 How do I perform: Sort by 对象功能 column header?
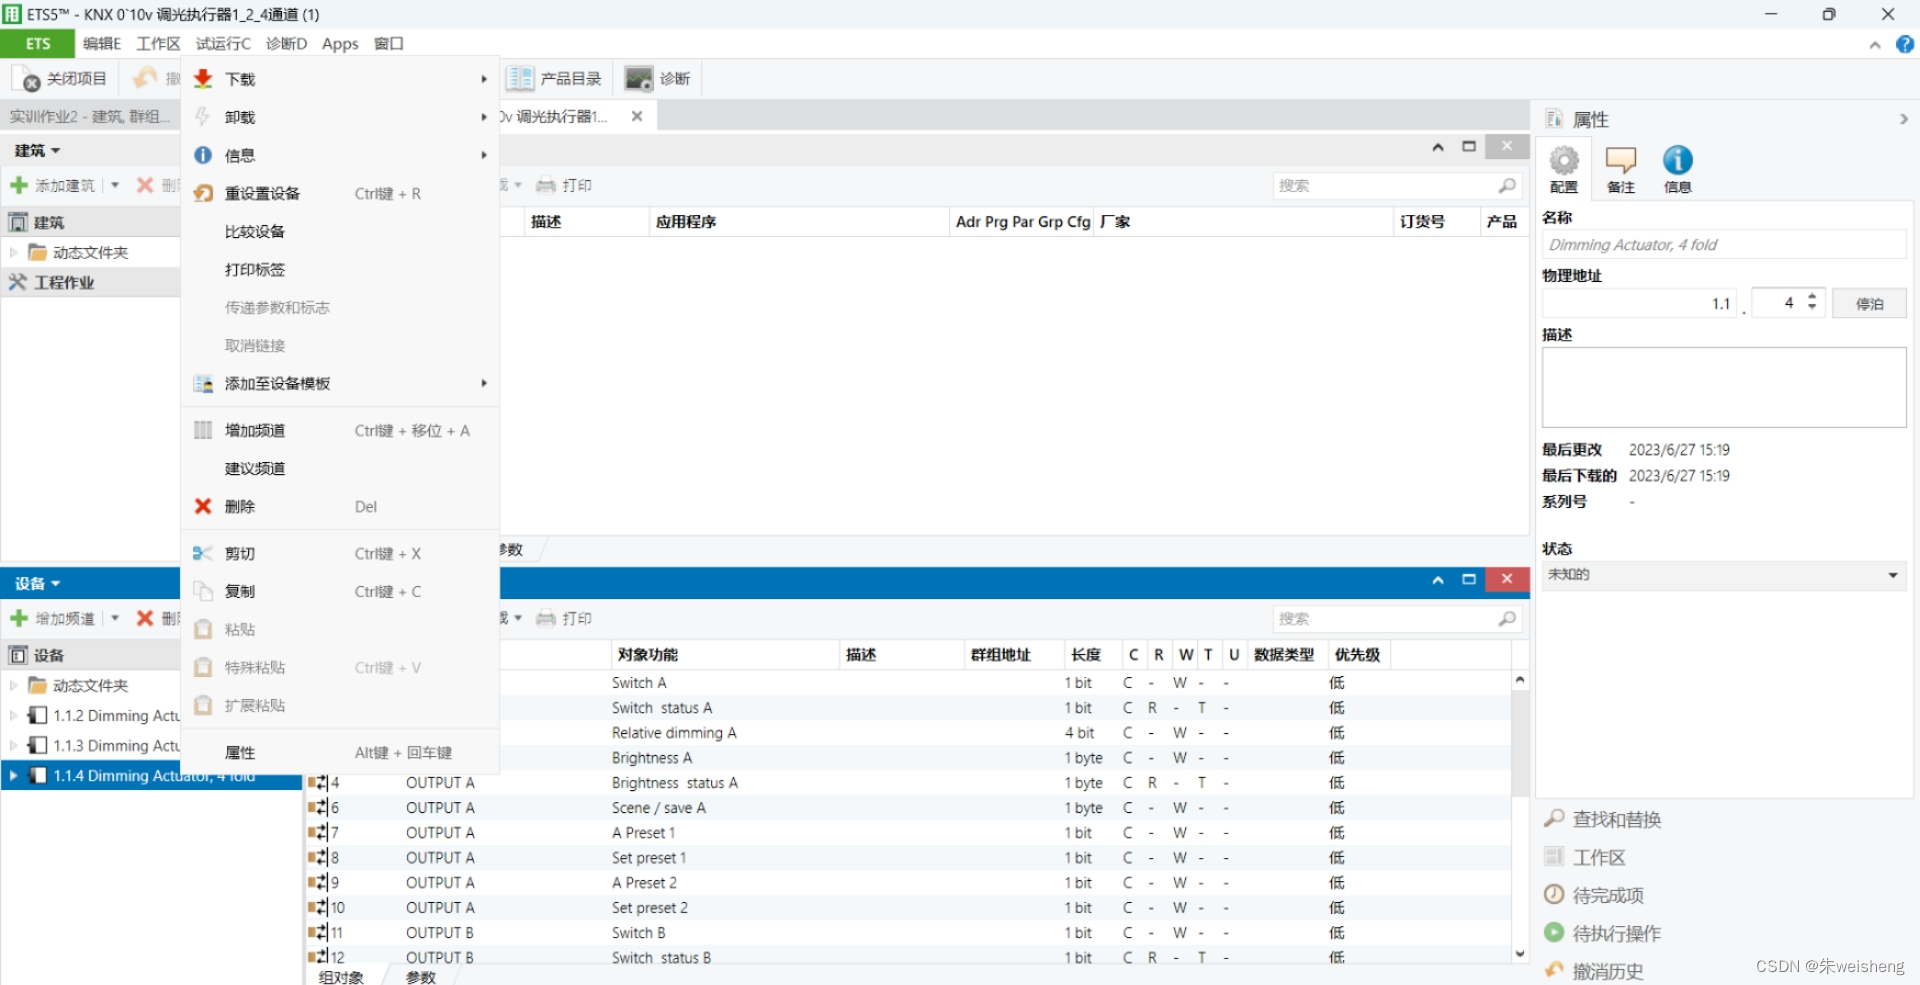724,654
